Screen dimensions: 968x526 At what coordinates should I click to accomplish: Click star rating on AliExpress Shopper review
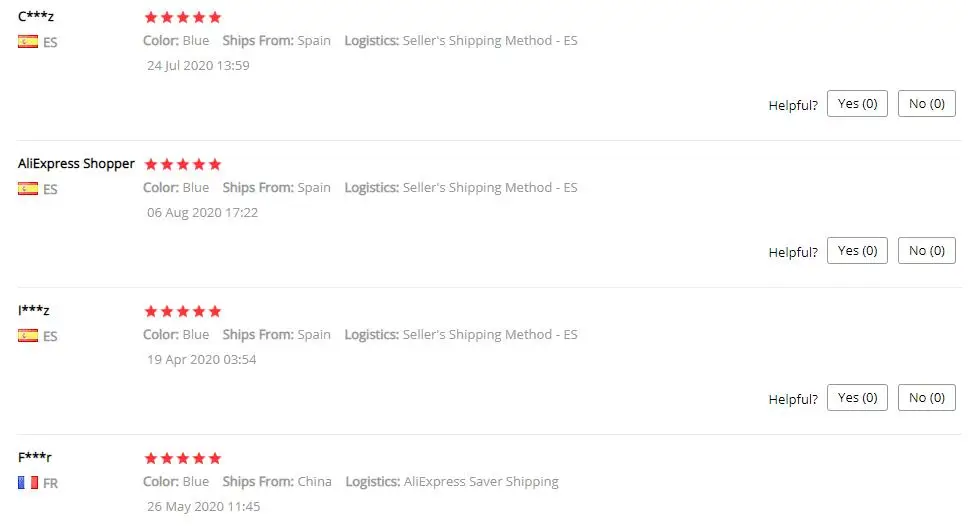pos(183,164)
